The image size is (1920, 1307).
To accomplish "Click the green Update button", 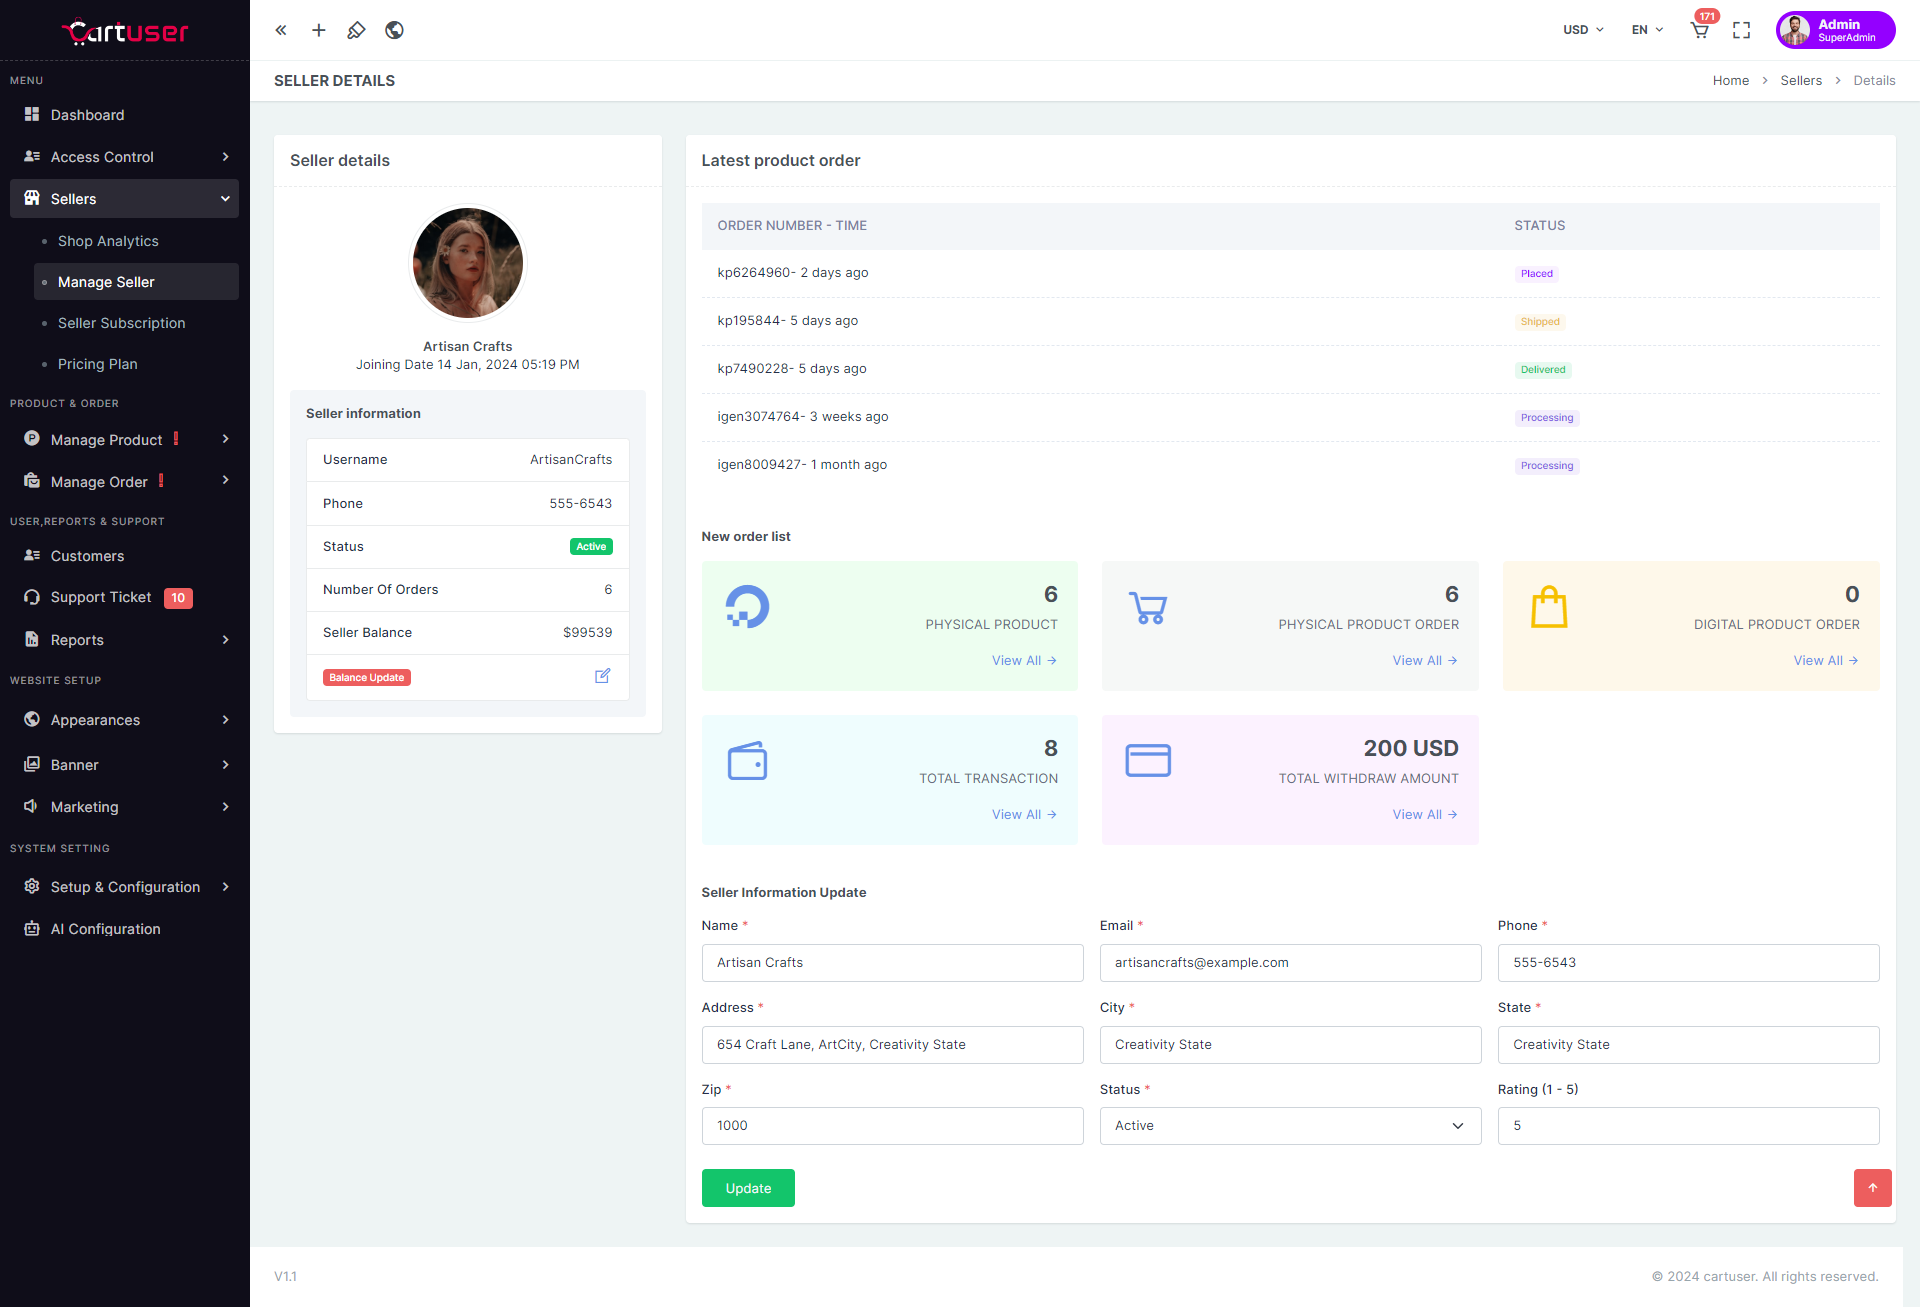I will pyautogui.click(x=748, y=1188).
